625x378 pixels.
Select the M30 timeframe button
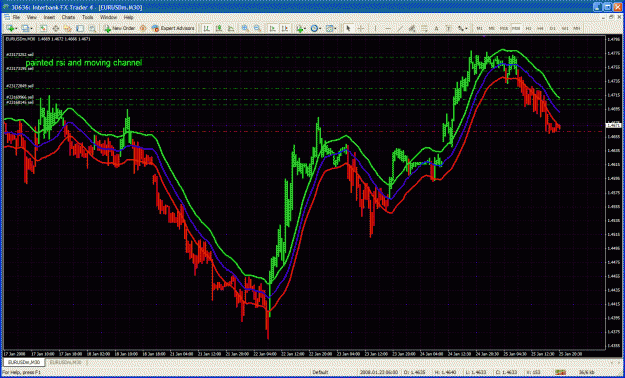click(x=516, y=28)
